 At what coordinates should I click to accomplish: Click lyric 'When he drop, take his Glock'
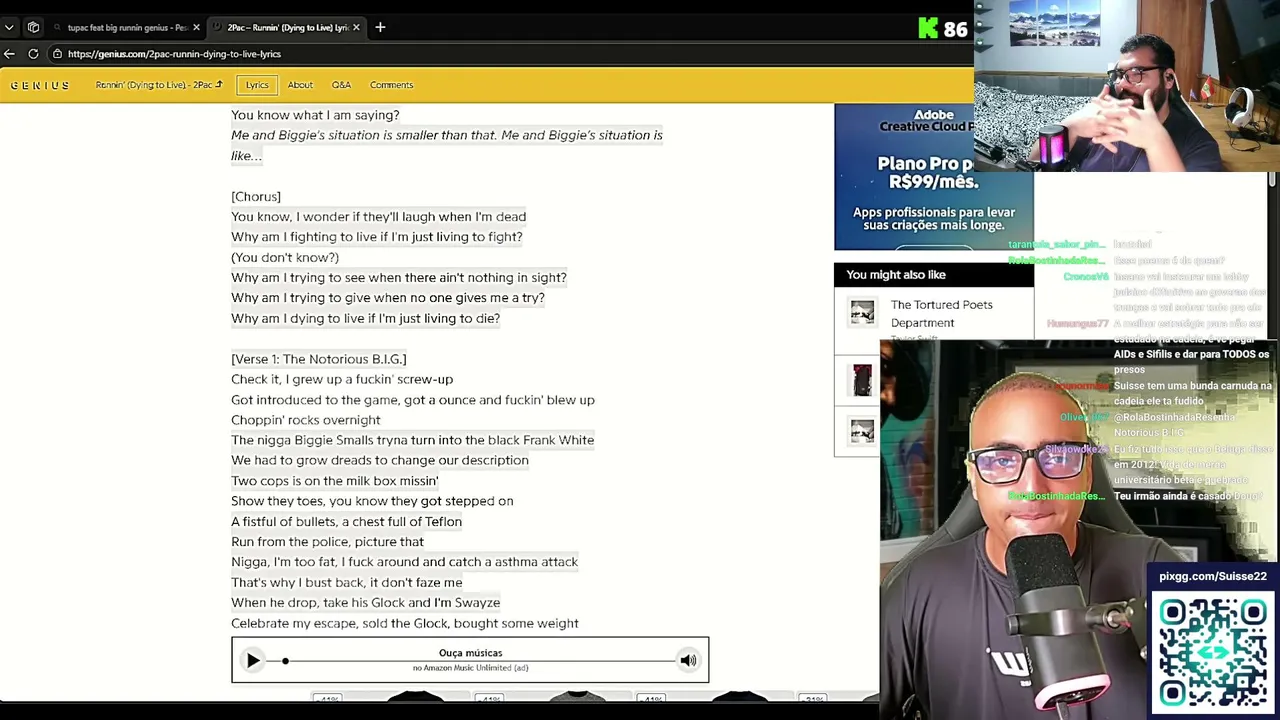pyautogui.click(x=365, y=603)
